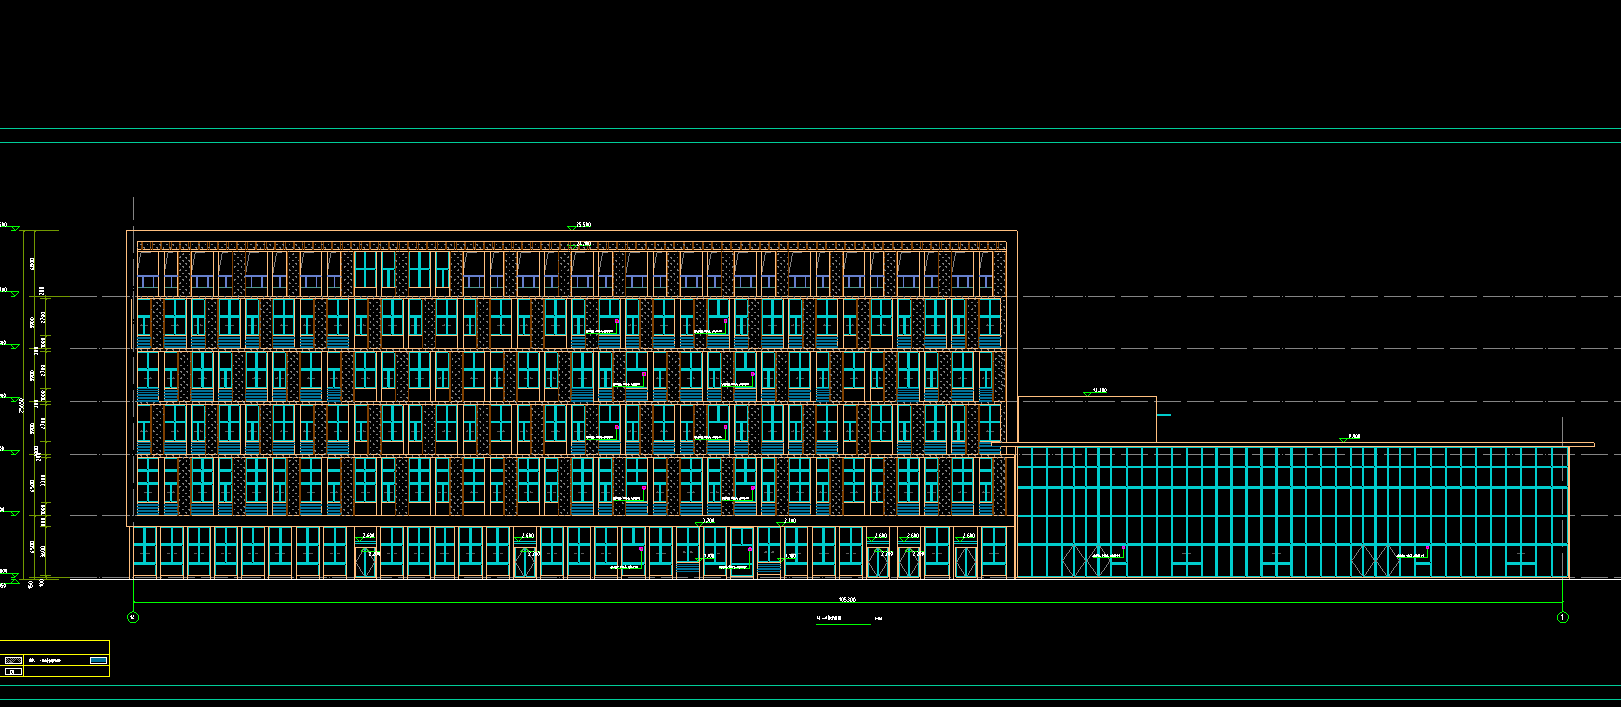This screenshot has height=707, width=1621.
Task: Click the magenta leader point on the annex's right door note
Action: 1428,548
